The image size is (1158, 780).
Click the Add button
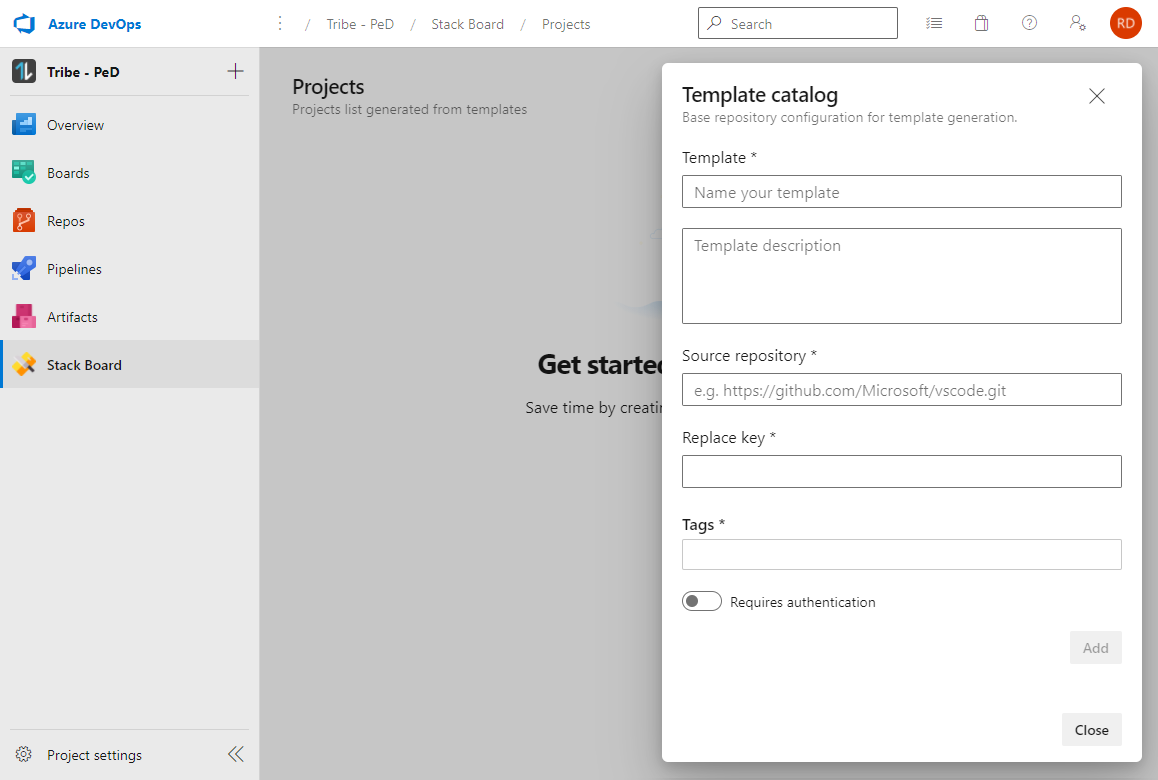tap(1095, 648)
